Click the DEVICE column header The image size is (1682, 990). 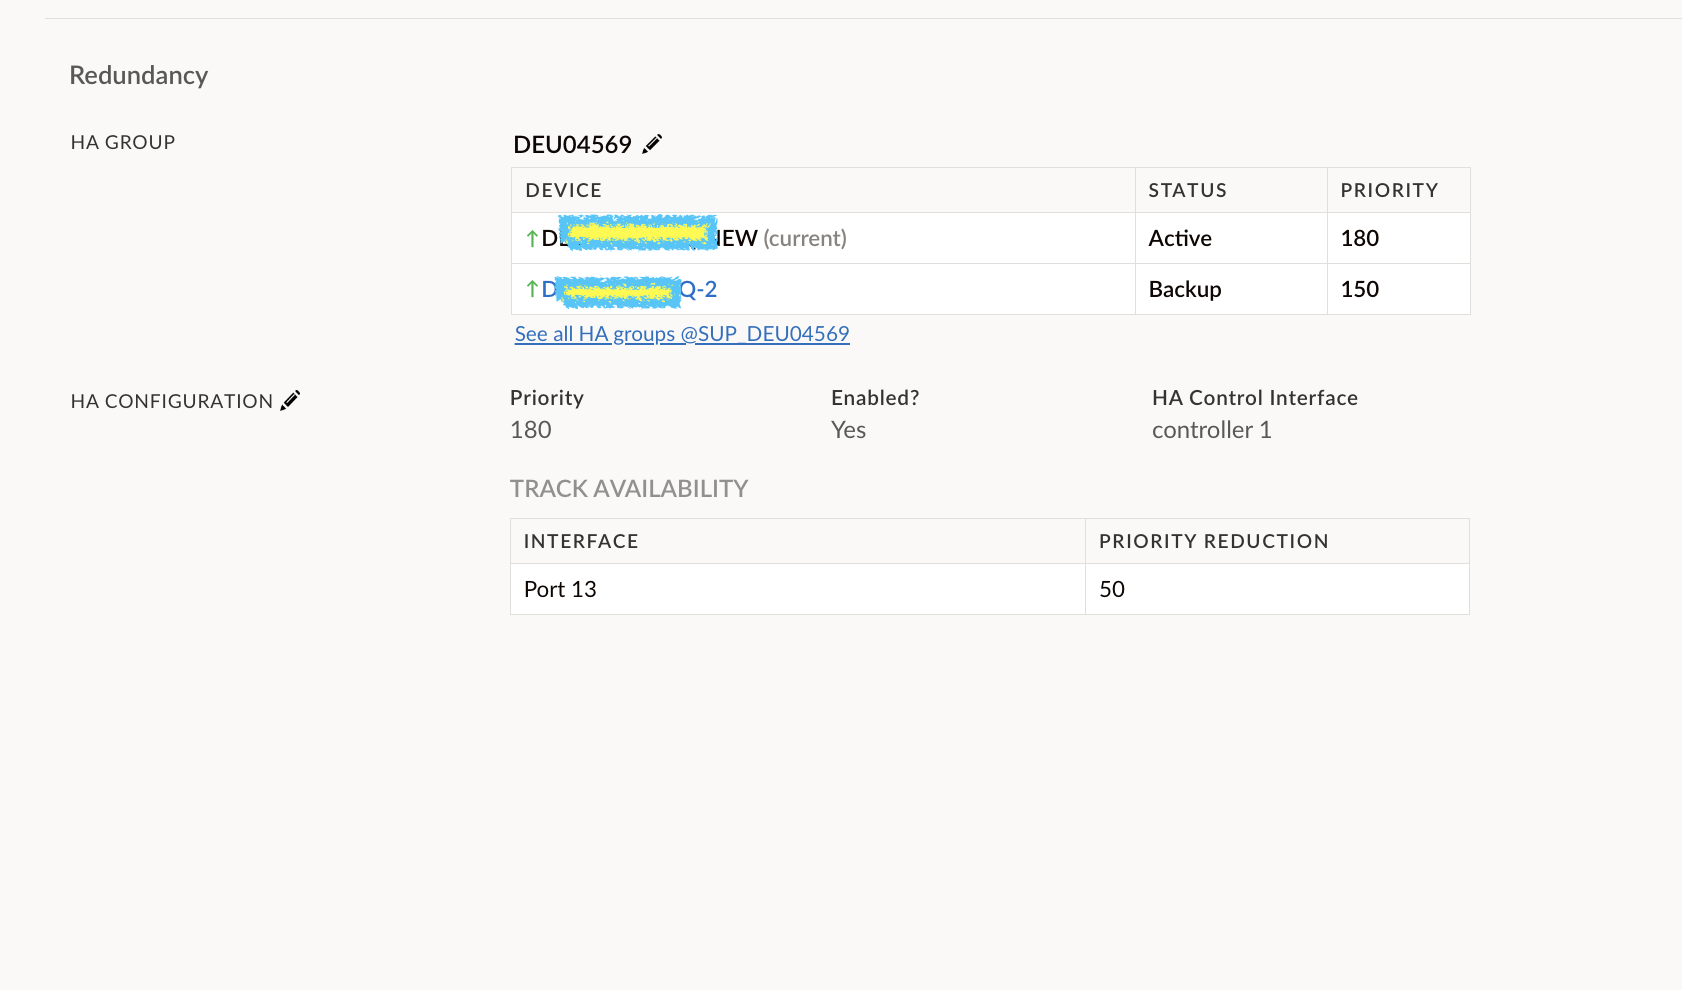pos(564,190)
